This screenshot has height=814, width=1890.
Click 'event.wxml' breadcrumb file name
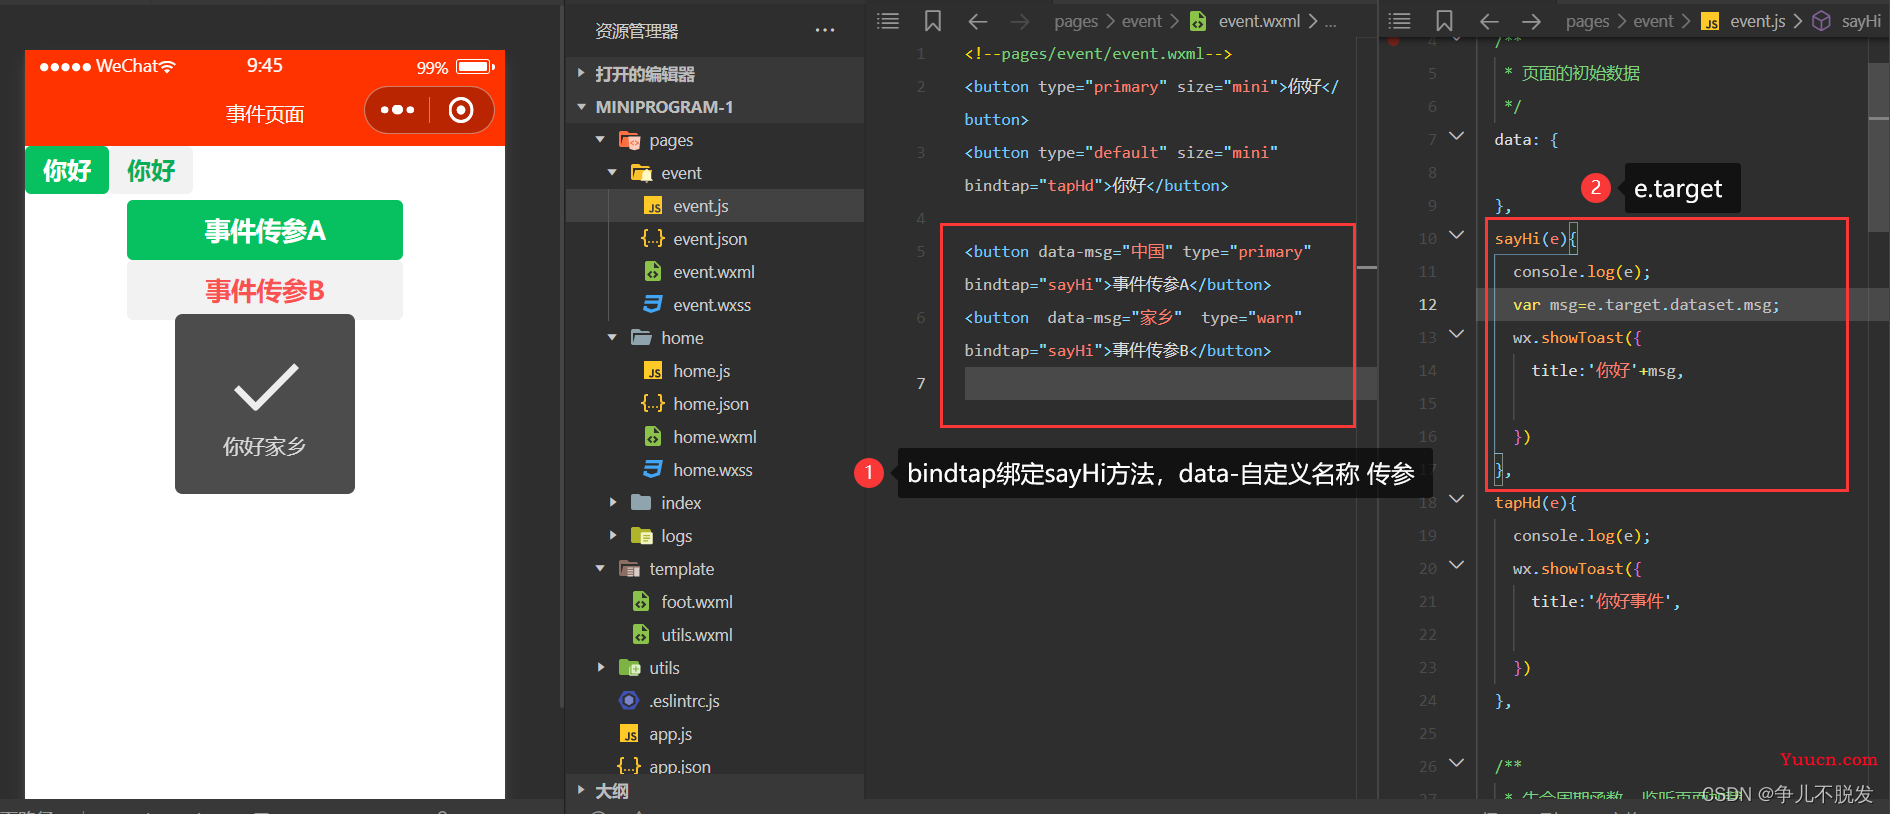click(x=1259, y=21)
